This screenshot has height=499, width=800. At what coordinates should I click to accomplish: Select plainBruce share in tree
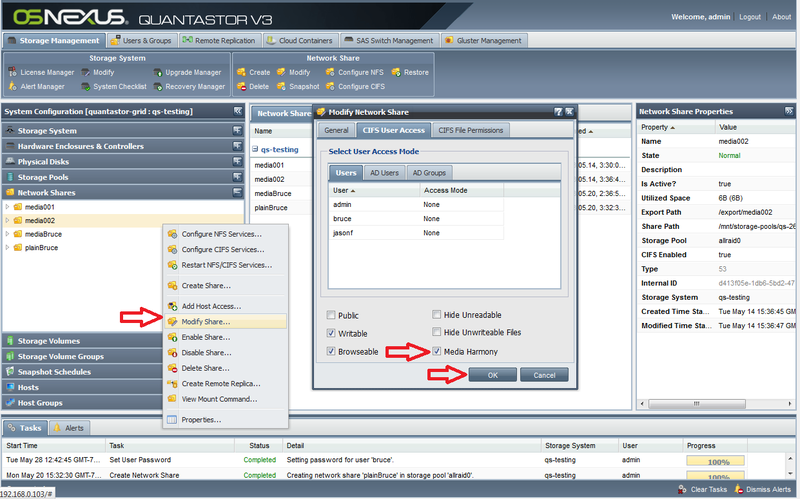tap(41, 248)
